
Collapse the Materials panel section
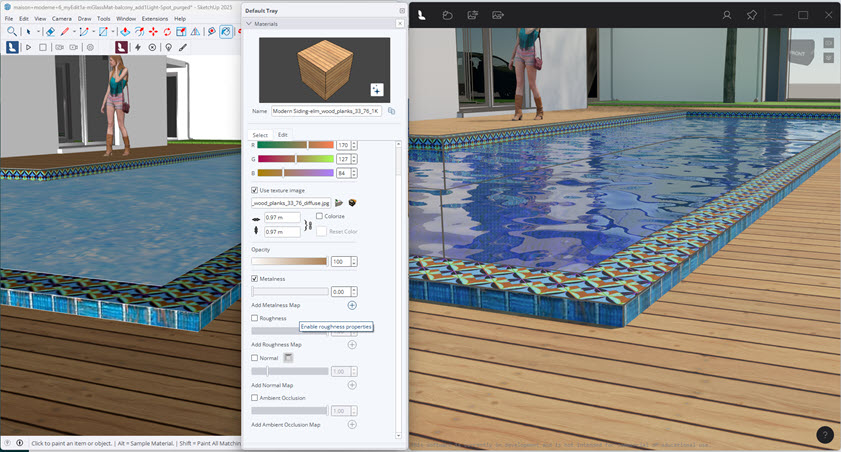click(x=250, y=24)
